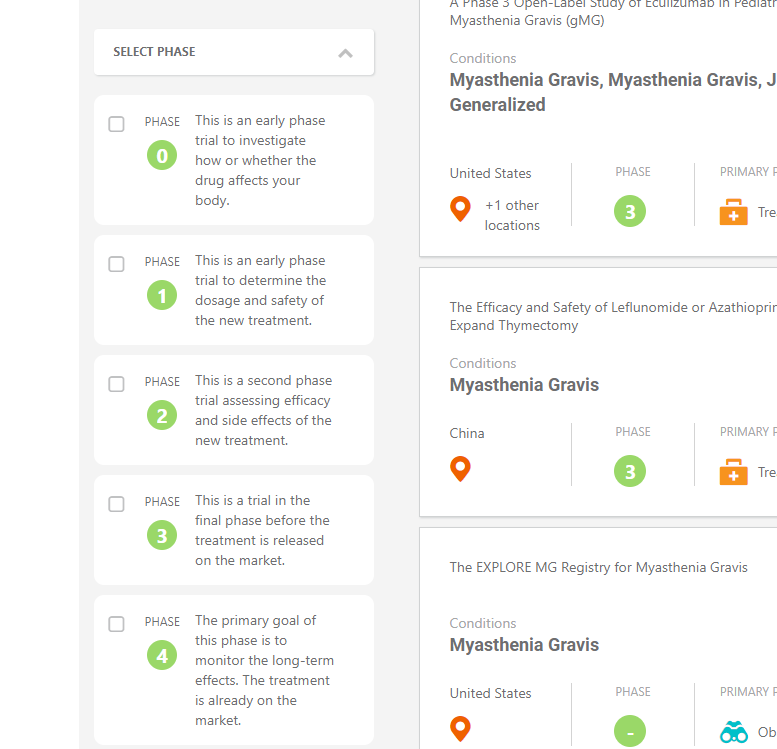777x749 pixels.
Task: Click the '+1 other locations' text
Action: pos(512,215)
